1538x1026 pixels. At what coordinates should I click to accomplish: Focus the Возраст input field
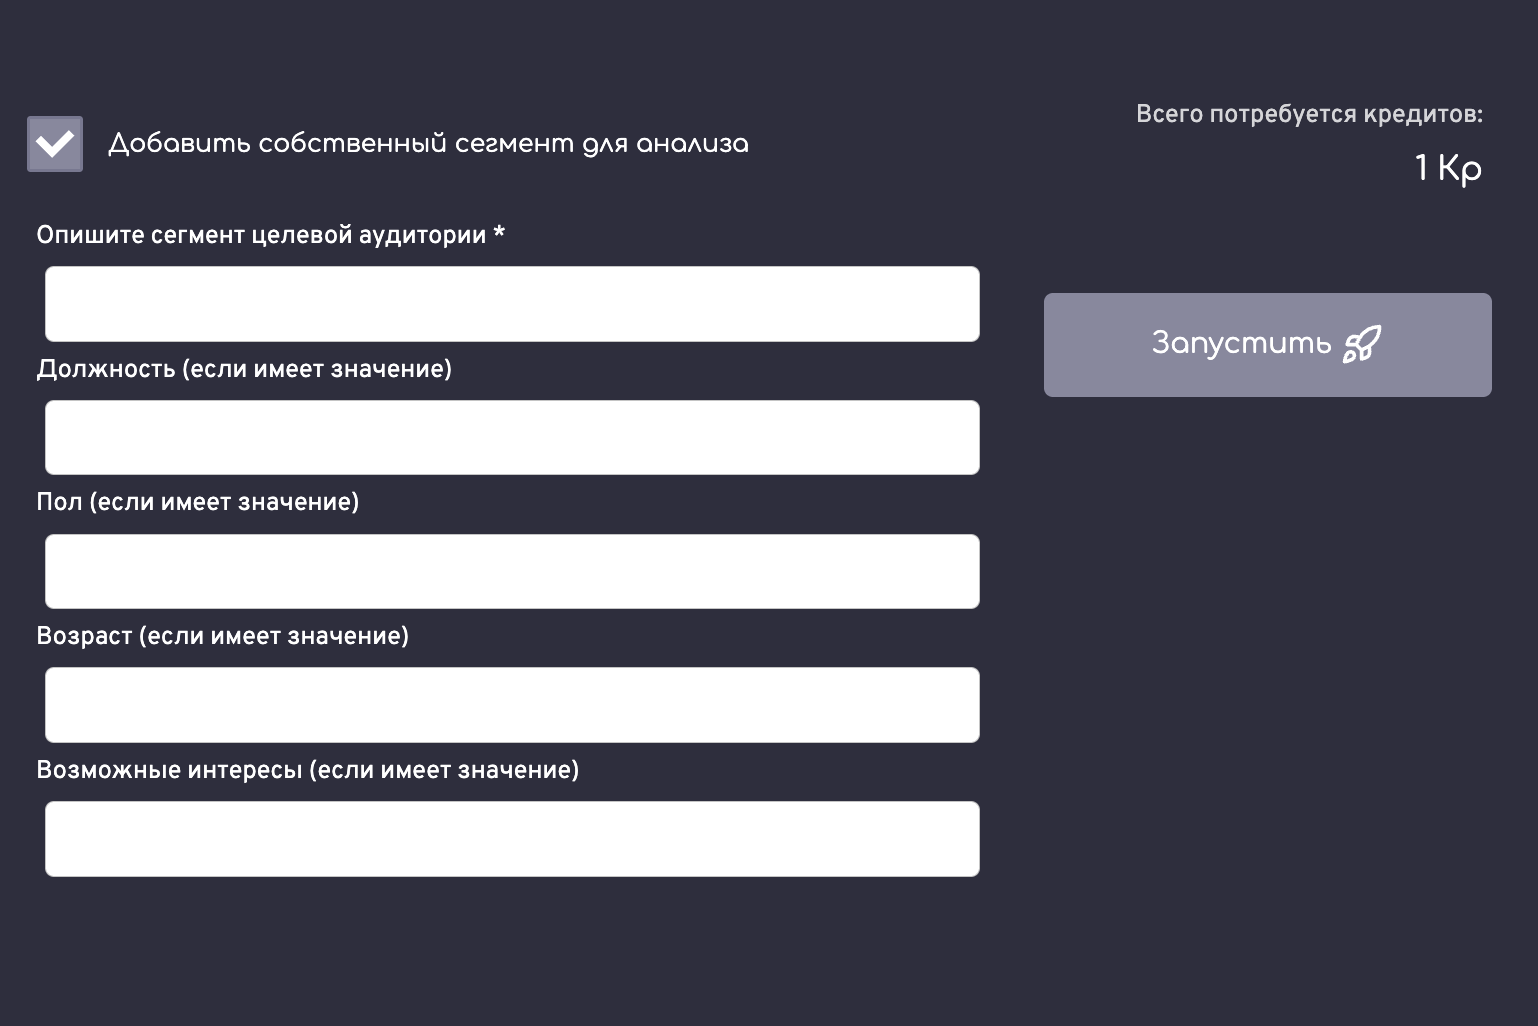(x=512, y=705)
